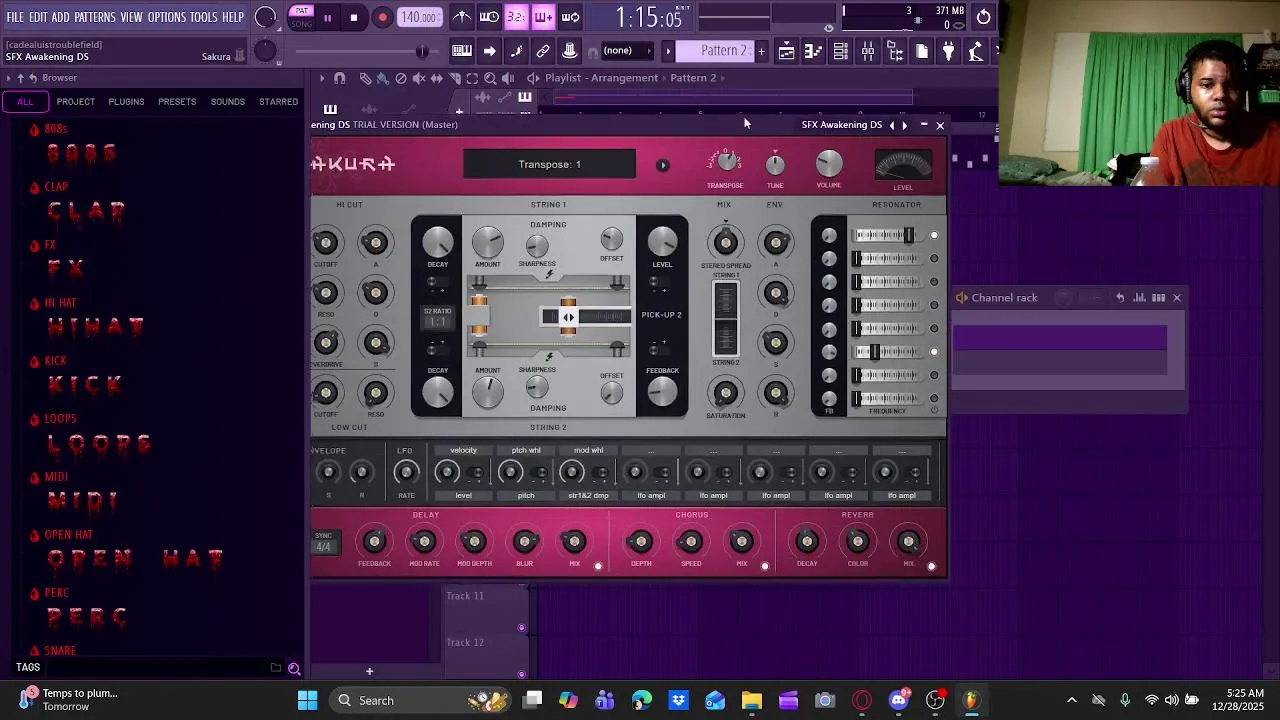Open the pitch whl modulation source dropdown
The image size is (1280, 720).
coord(526,450)
